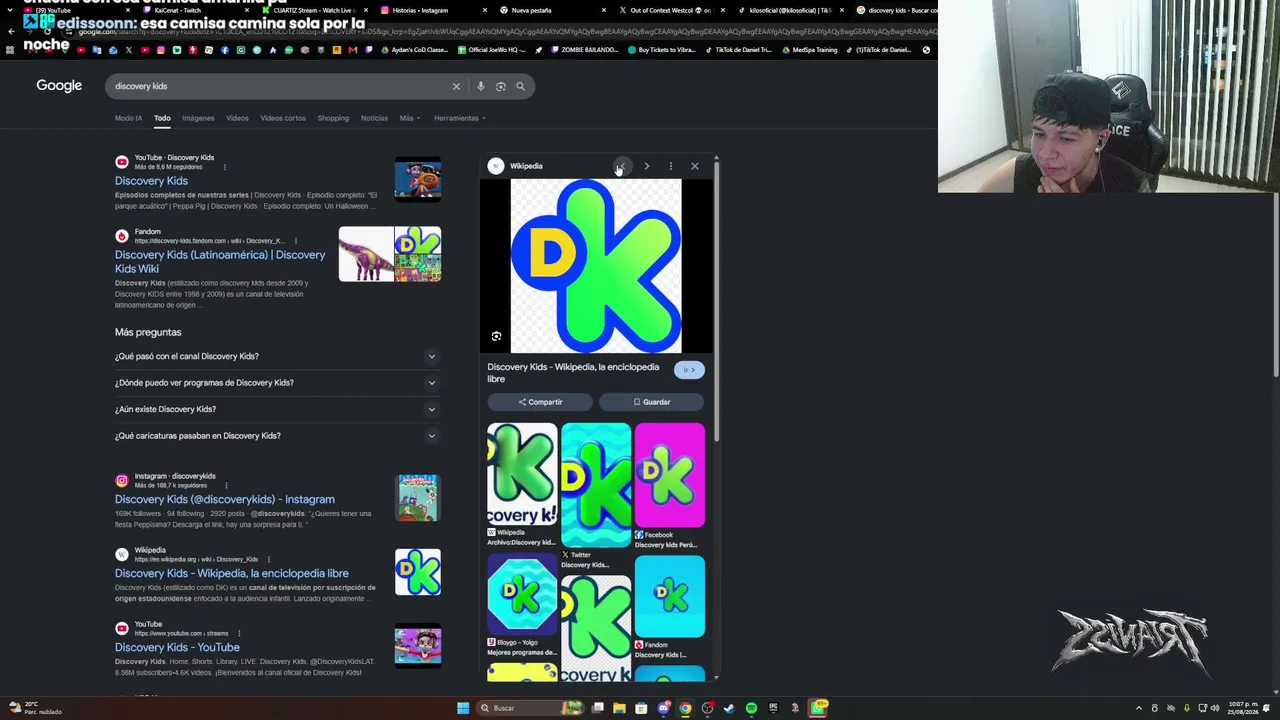Click the "Guardar" button
The image size is (1280, 720).
click(x=651, y=402)
